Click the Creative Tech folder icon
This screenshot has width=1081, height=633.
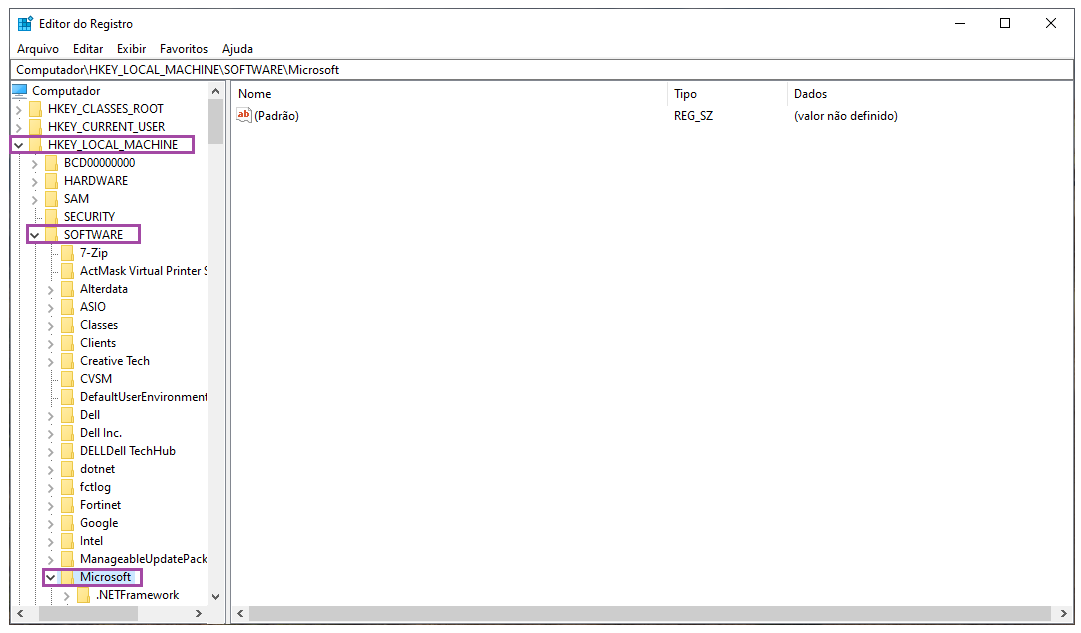67,361
